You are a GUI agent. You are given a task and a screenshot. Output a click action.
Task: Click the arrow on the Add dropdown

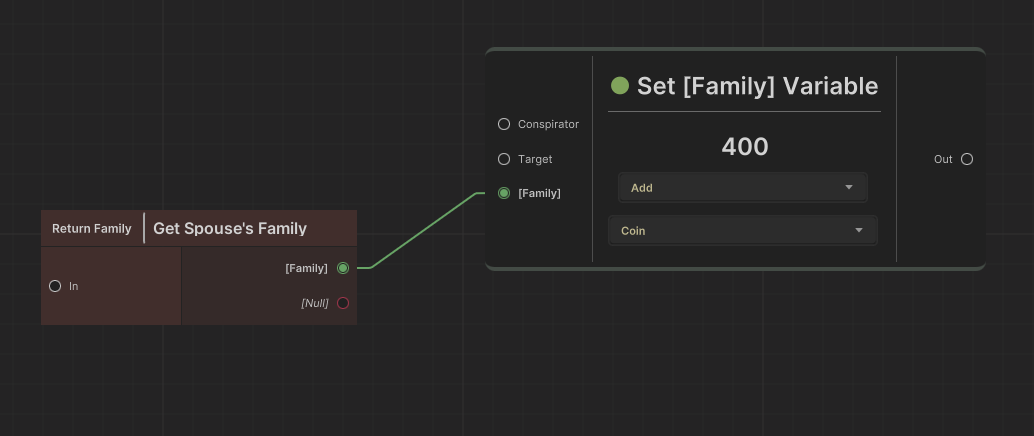click(849, 188)
